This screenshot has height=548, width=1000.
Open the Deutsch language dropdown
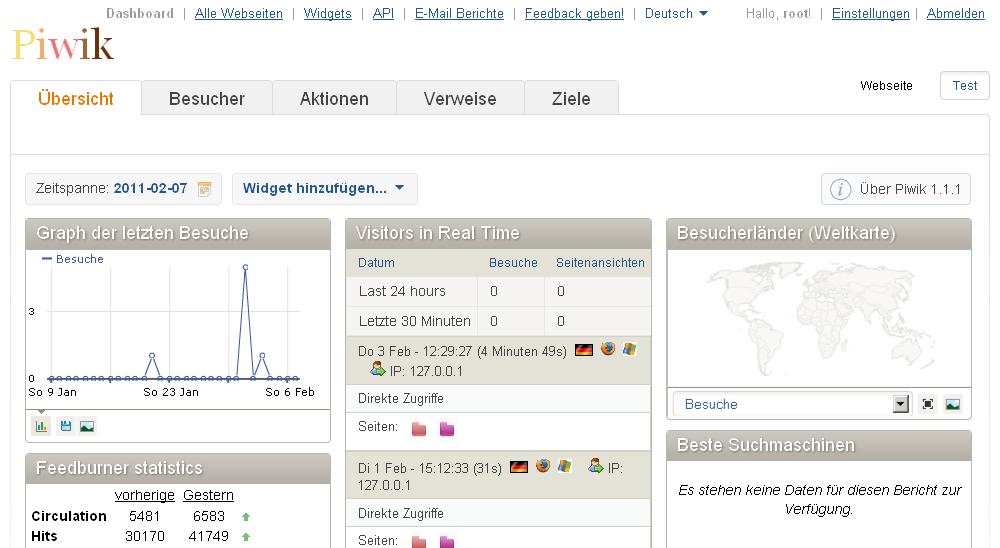click(676, 13)
